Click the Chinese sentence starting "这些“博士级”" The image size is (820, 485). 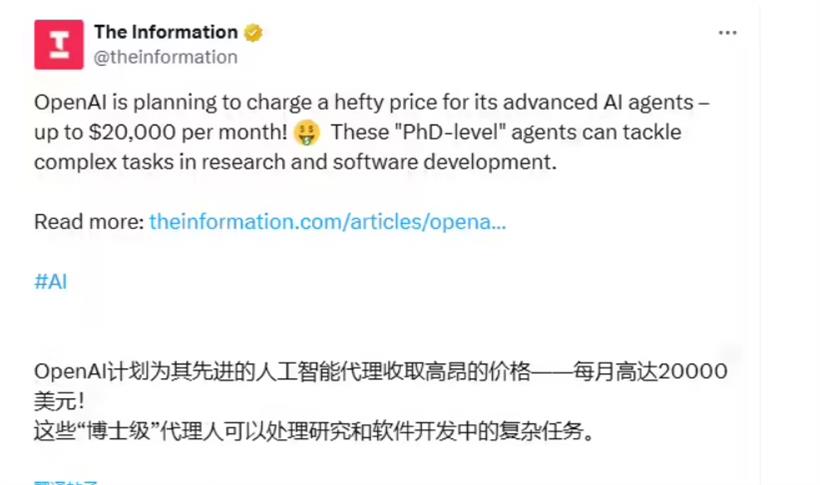(314, 432)
